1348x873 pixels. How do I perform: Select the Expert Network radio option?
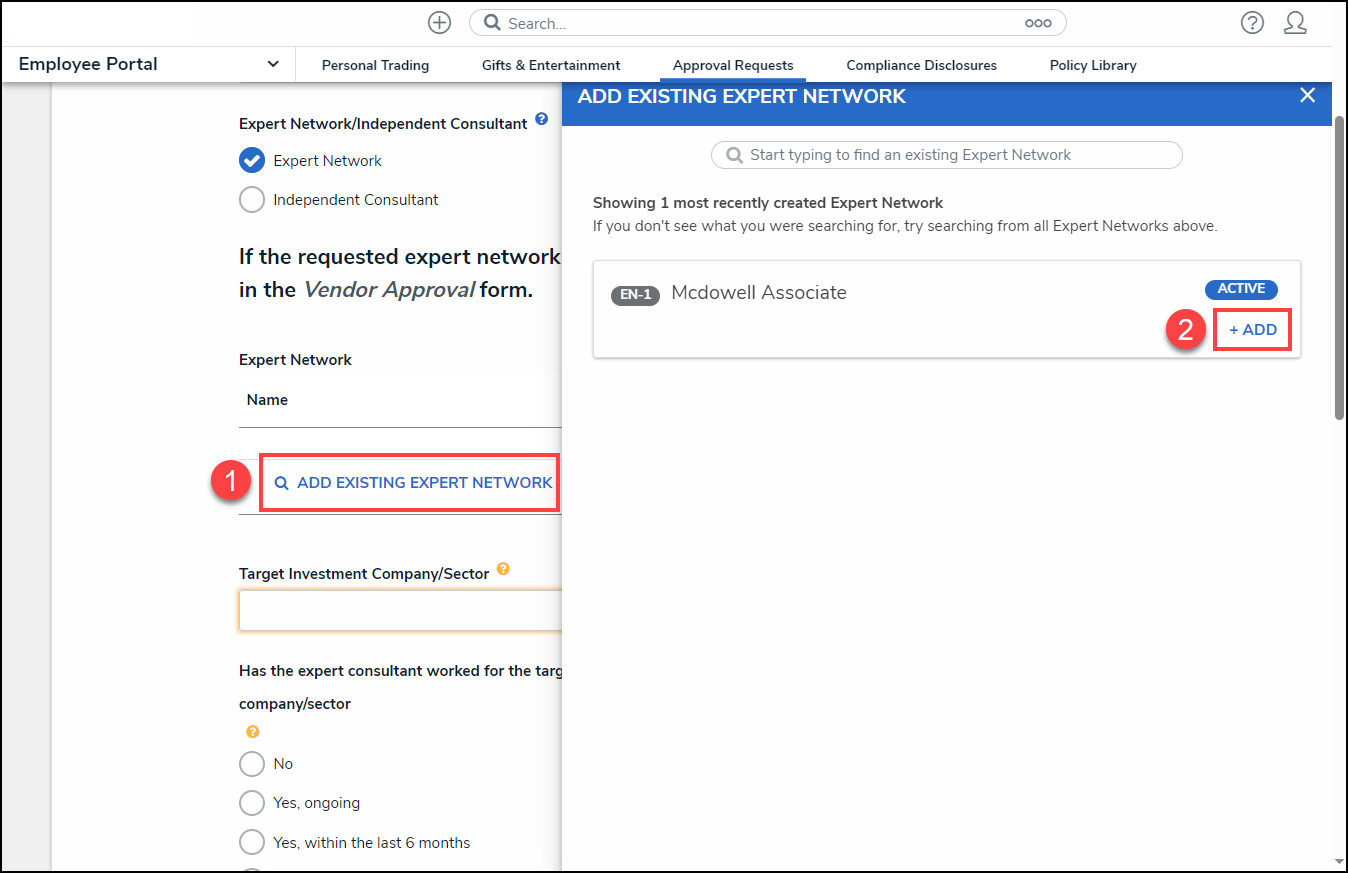(252, 160)
